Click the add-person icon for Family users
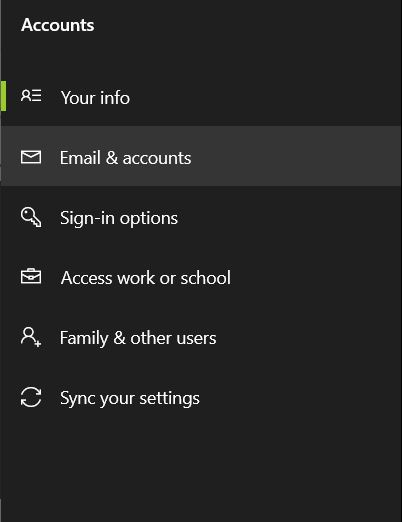The image size is (402, 522). click(31, 337)
